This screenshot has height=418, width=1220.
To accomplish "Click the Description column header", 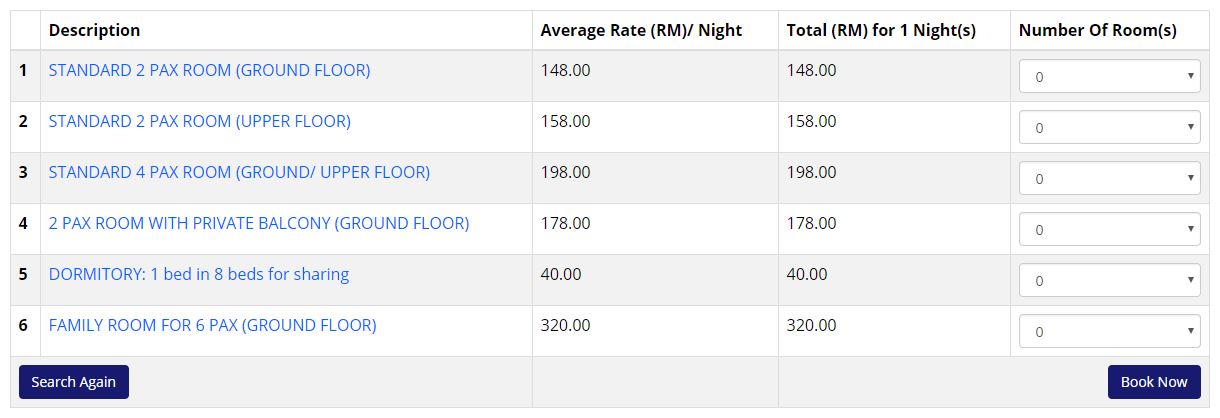I will [x=95, y=30].
